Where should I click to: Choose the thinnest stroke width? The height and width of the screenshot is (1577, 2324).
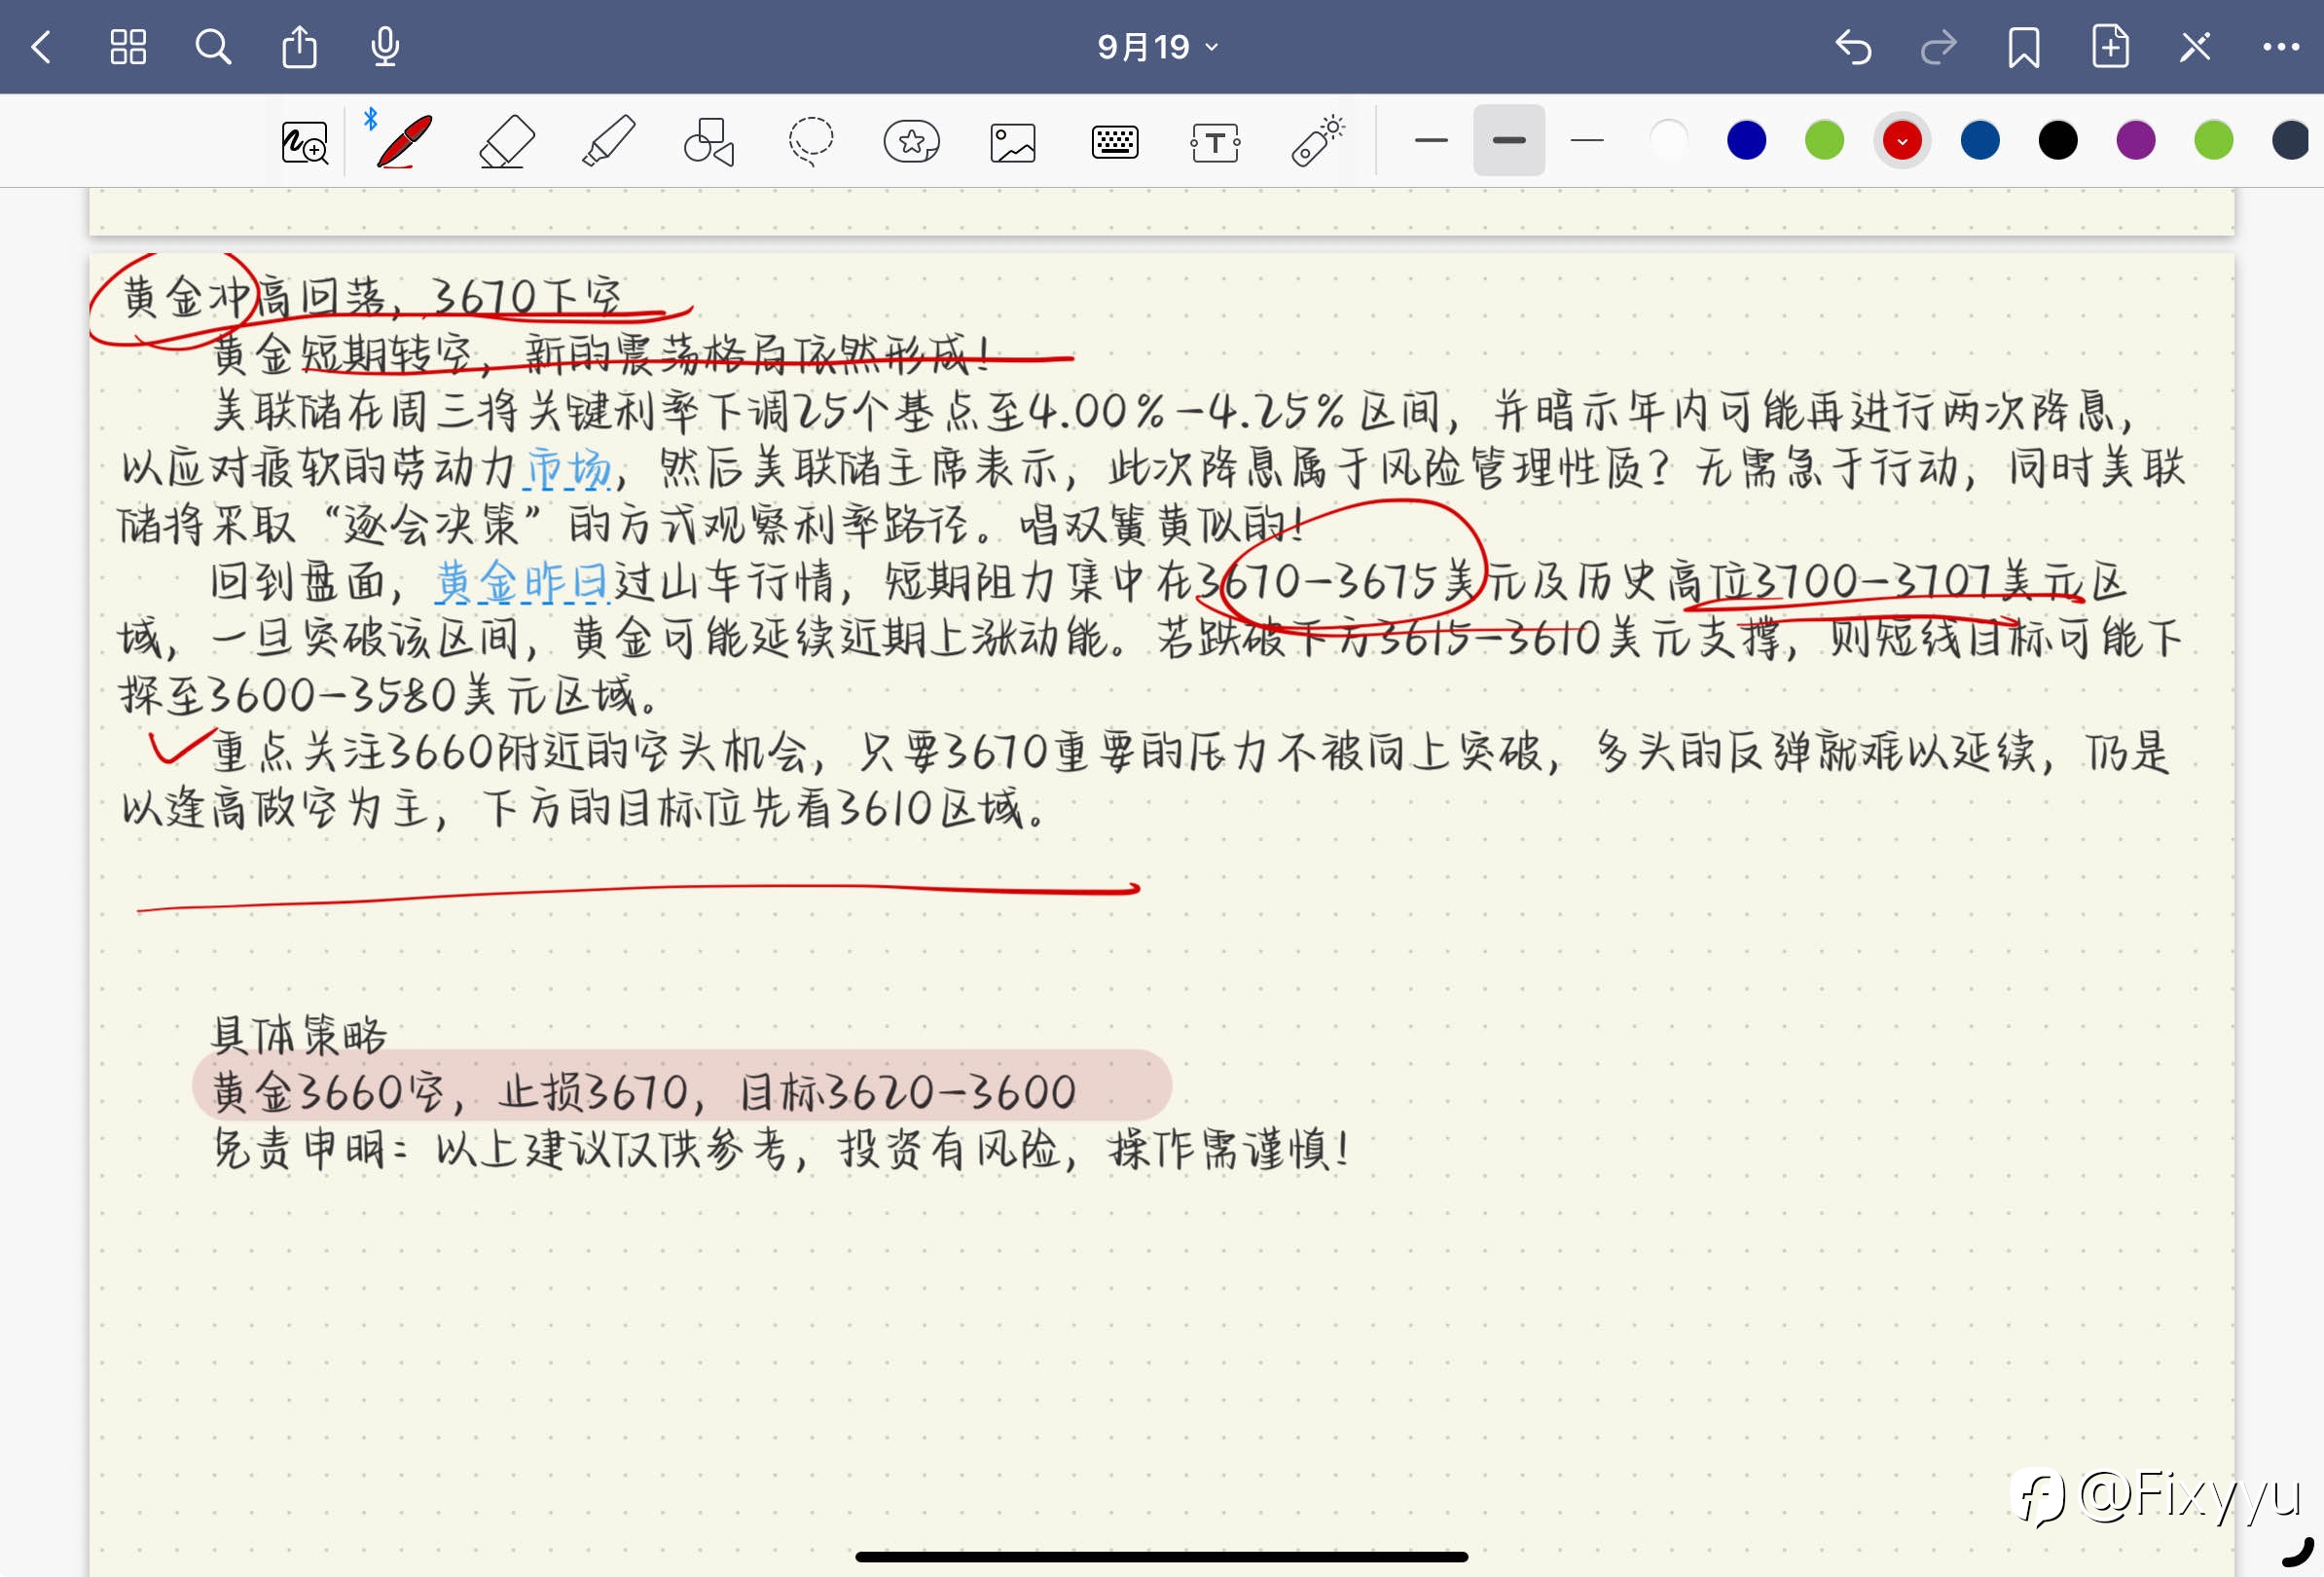[1587, 141]
